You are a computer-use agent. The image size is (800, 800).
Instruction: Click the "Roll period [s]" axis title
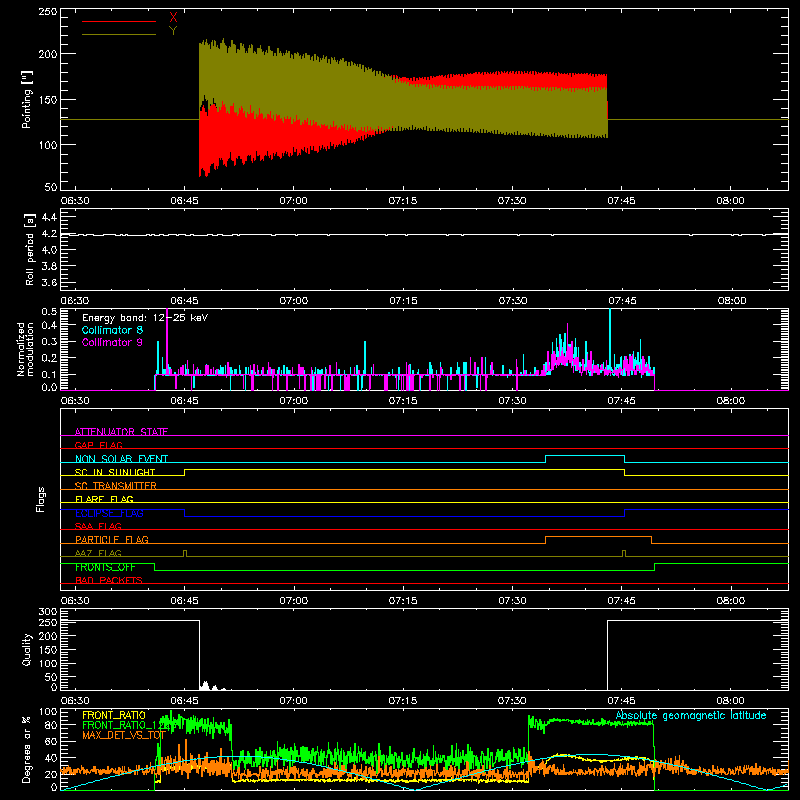pyautogui.click(x=29, y=249)
